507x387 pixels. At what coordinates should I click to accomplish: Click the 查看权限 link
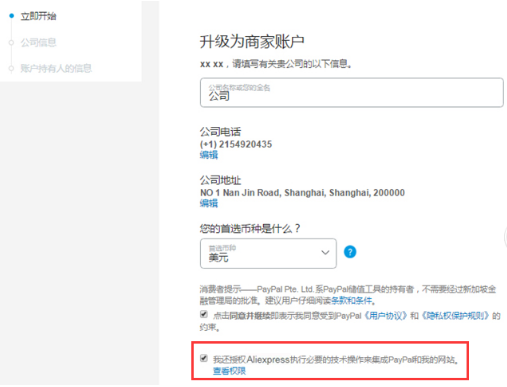pos(229,371)
